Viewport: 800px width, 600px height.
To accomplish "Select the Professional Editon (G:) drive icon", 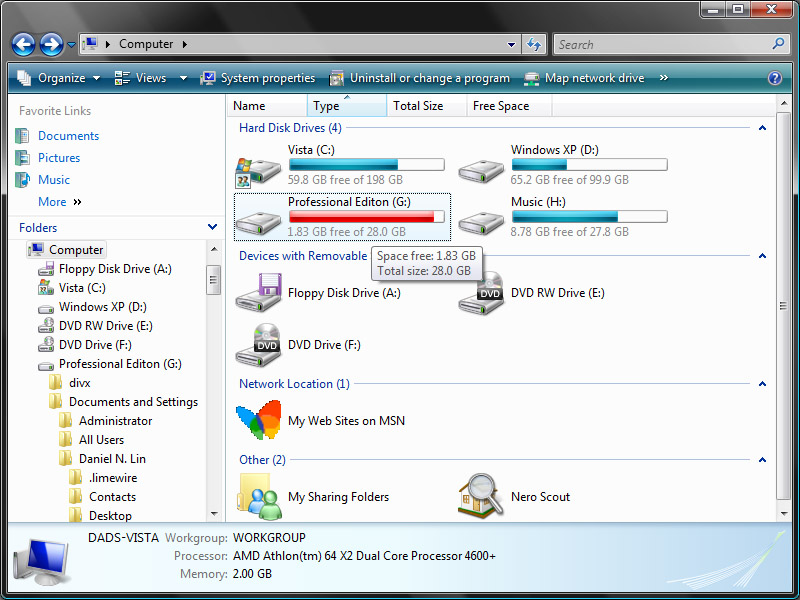I will pos(258,222).
